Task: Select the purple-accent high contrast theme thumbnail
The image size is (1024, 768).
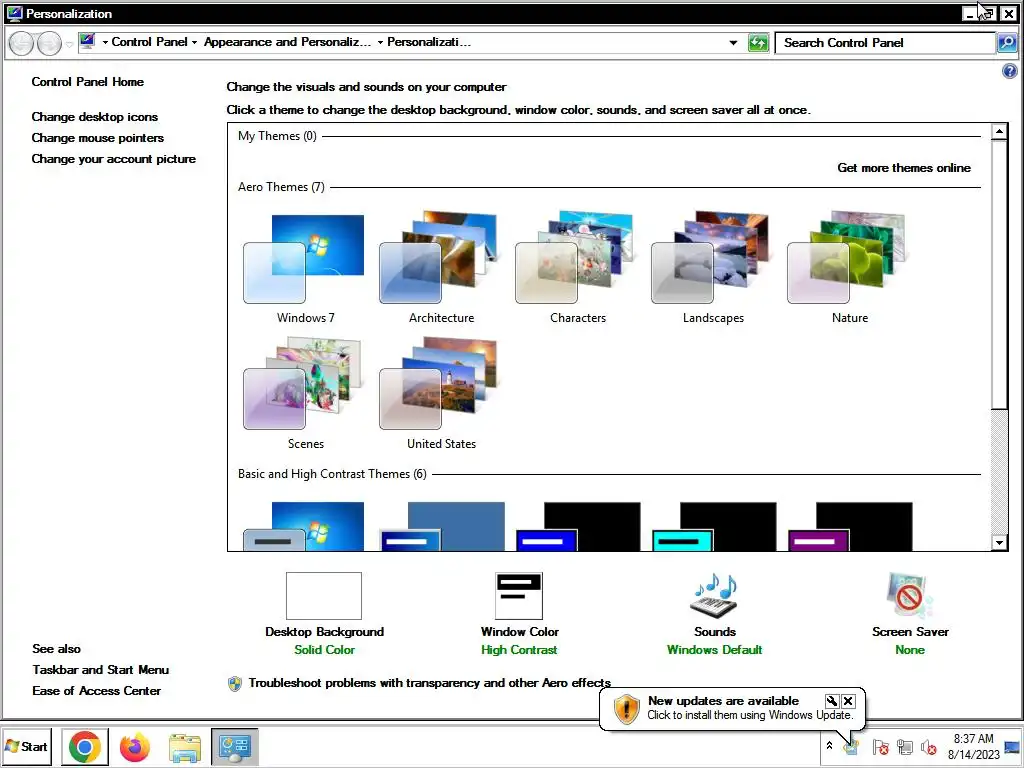Action: click(850, 526)
